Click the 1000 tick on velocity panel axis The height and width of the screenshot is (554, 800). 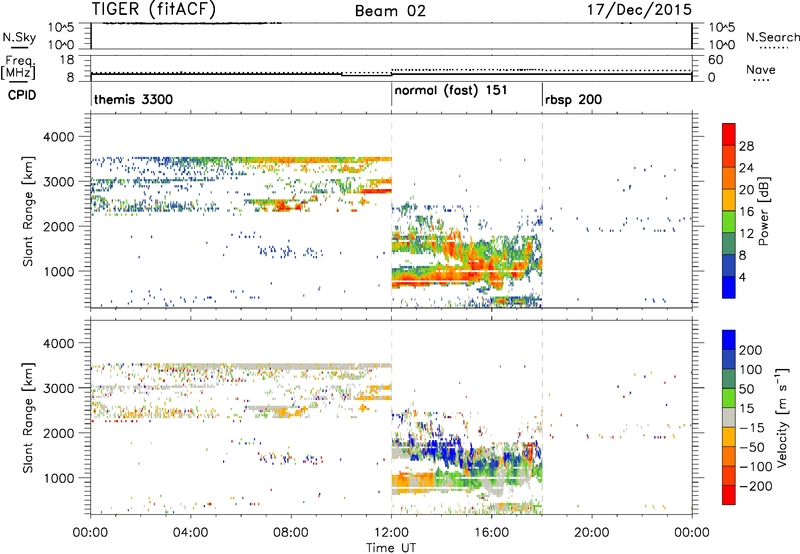pyautogui.click(x=59, y=478)
